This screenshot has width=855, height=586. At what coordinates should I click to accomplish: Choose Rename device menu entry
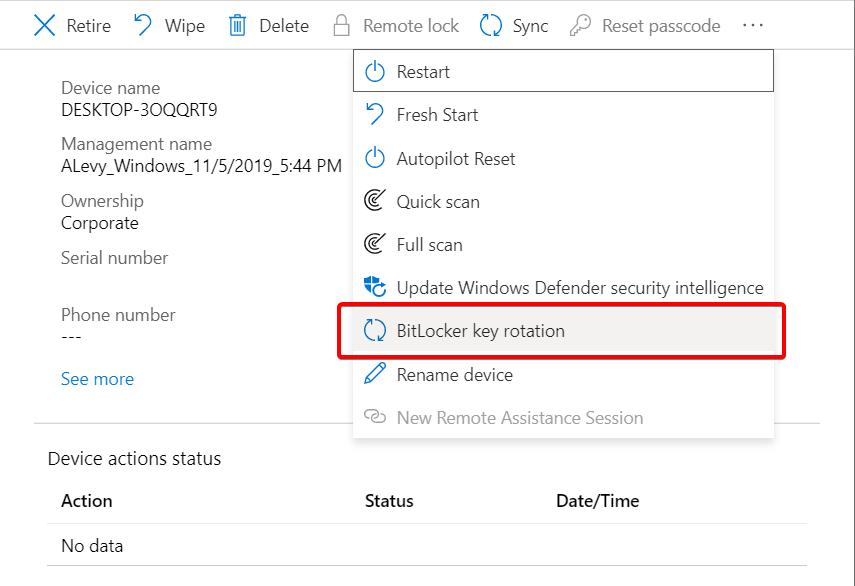click(563, 374)
